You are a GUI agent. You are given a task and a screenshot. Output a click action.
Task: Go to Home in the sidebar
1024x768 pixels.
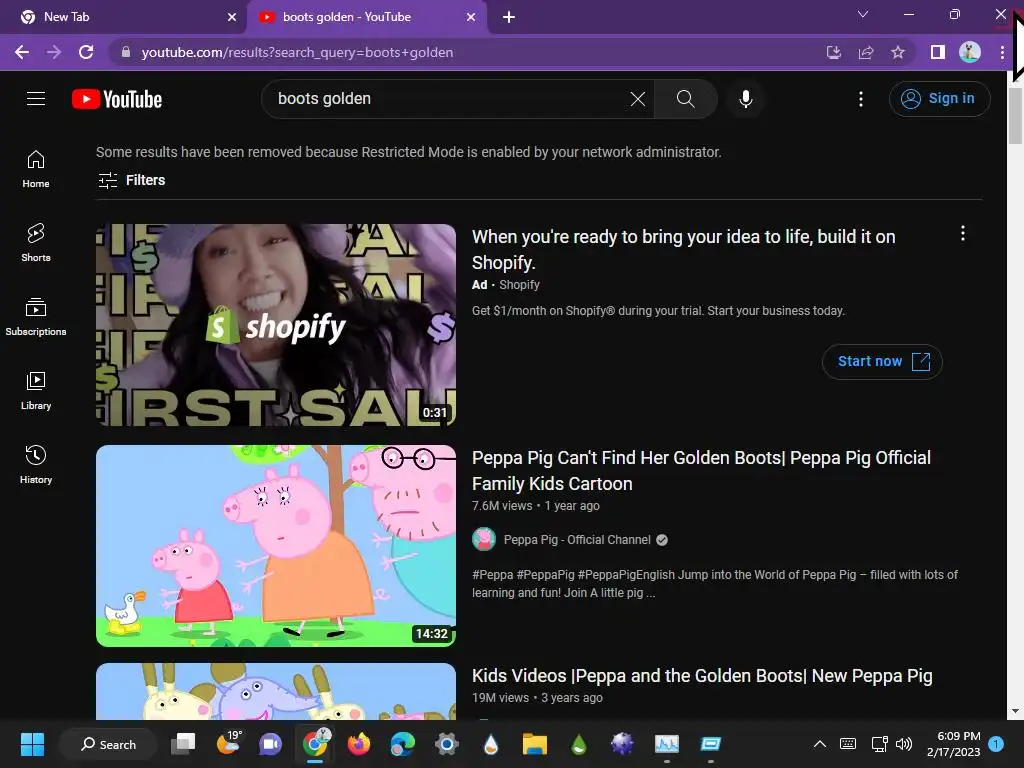pos(36,169)
